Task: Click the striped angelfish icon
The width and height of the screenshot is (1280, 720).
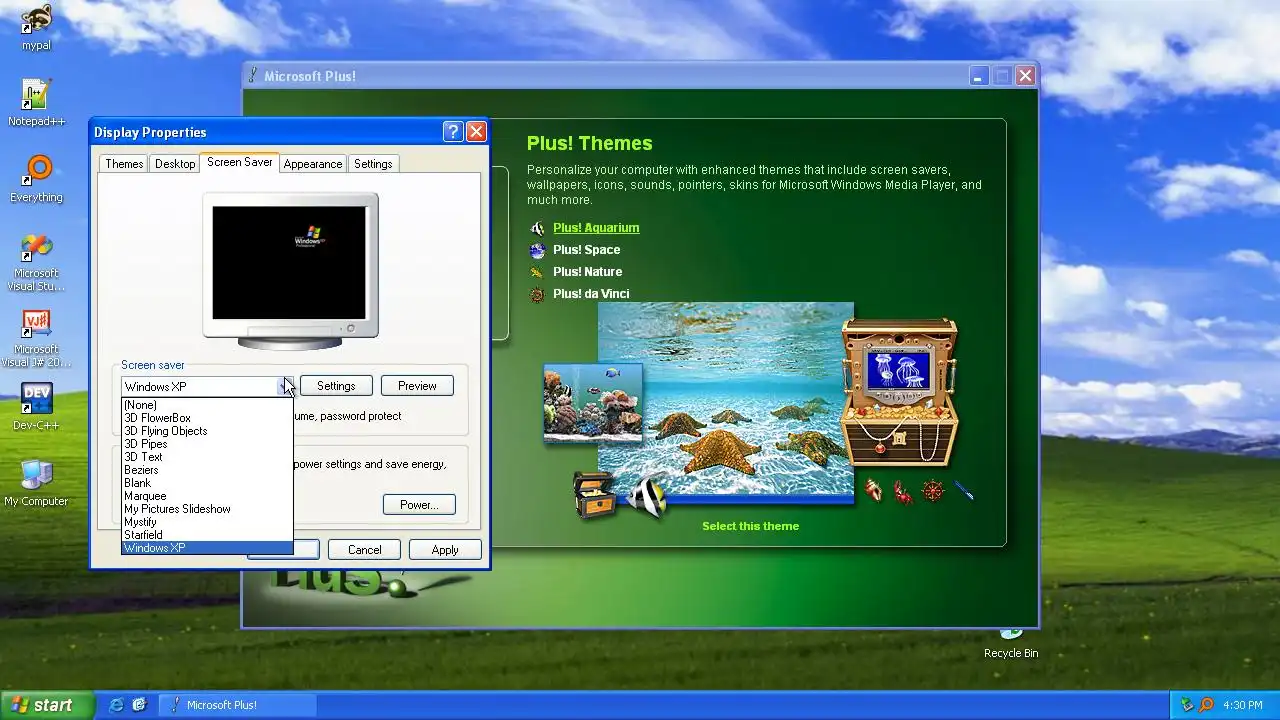Action: (647, 496)
